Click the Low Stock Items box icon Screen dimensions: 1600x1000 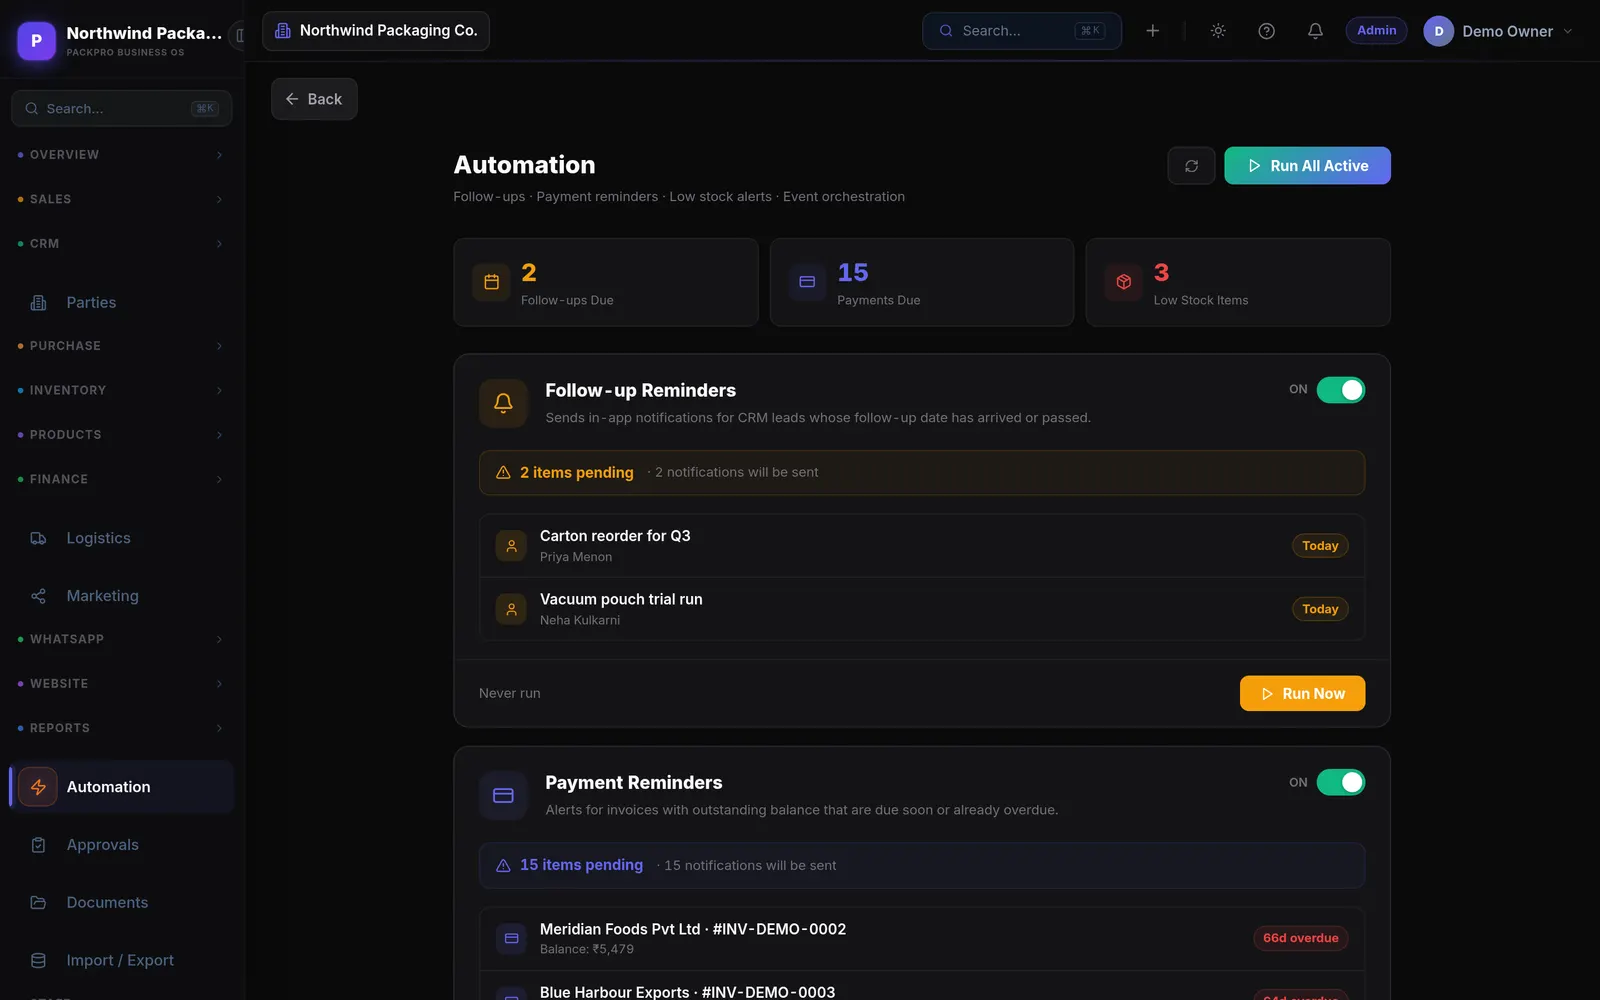(1123, 282)
